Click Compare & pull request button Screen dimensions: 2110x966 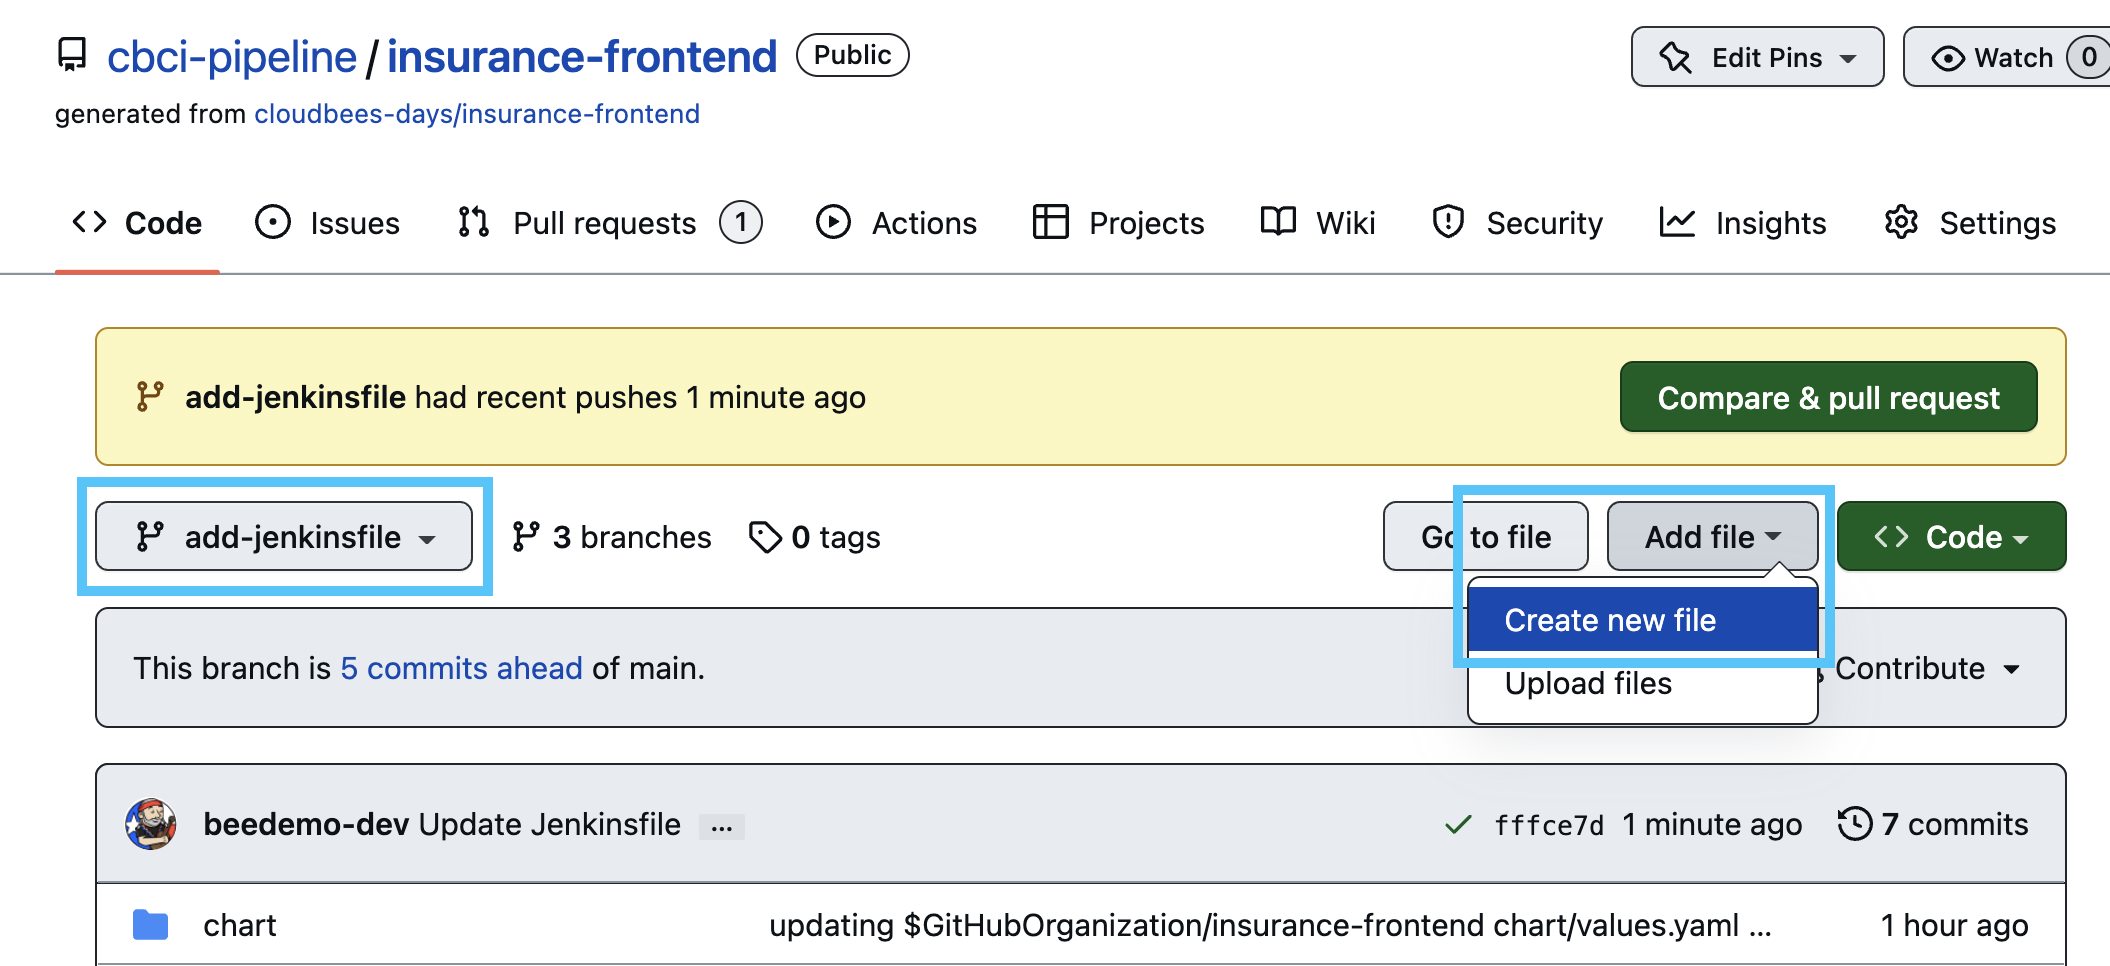click(1828, 397)
